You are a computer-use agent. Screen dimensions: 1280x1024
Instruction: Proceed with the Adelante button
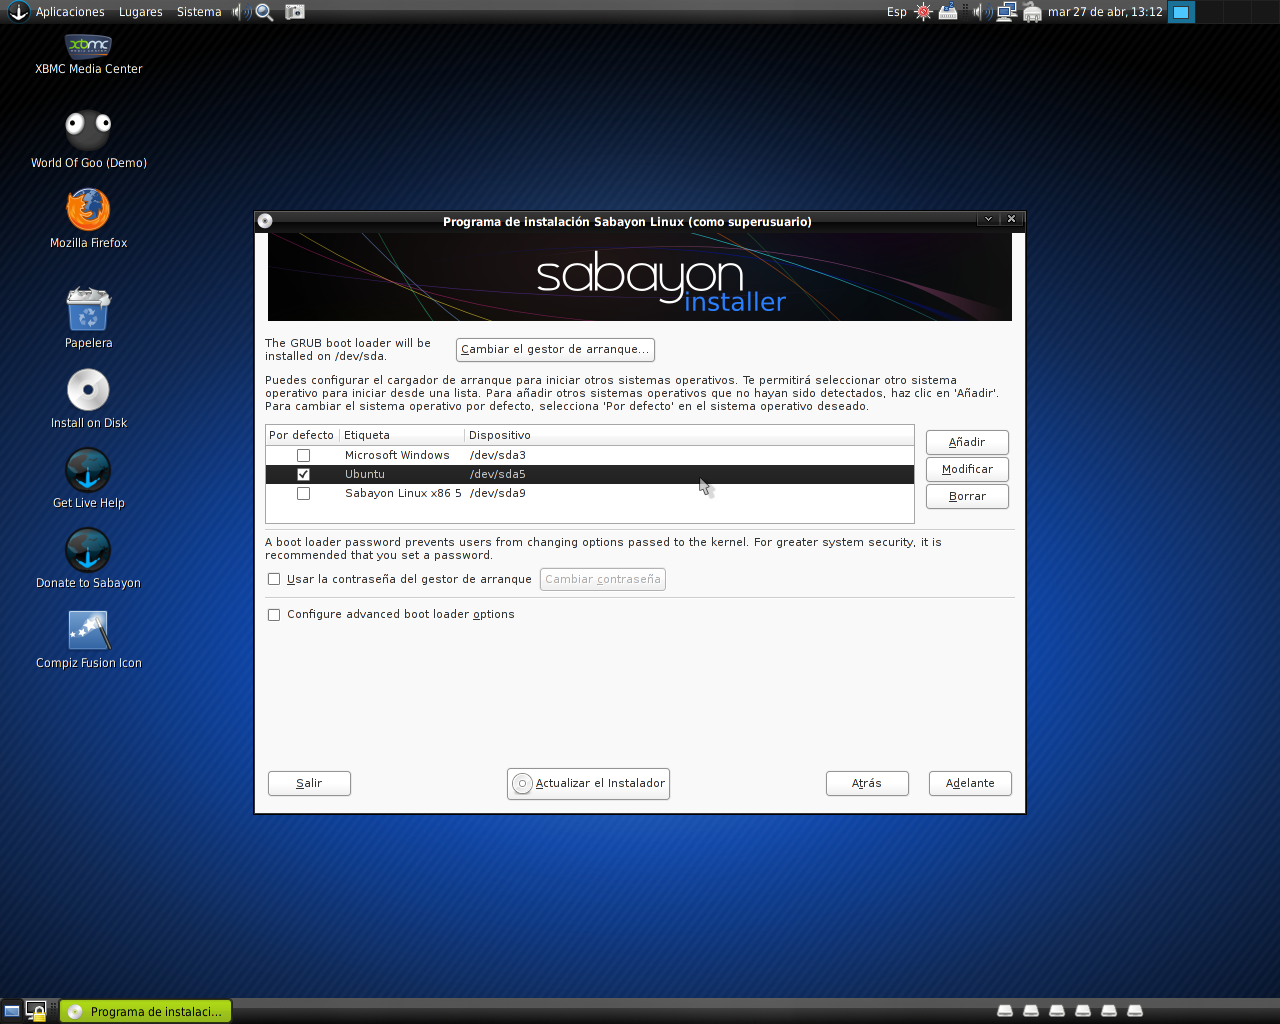[x=970, y=783]
